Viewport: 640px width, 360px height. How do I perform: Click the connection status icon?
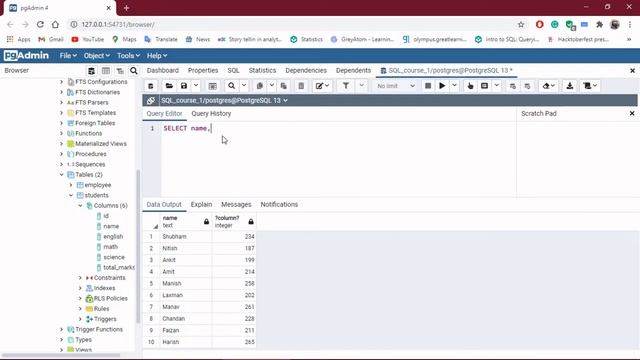coord(151,100)
